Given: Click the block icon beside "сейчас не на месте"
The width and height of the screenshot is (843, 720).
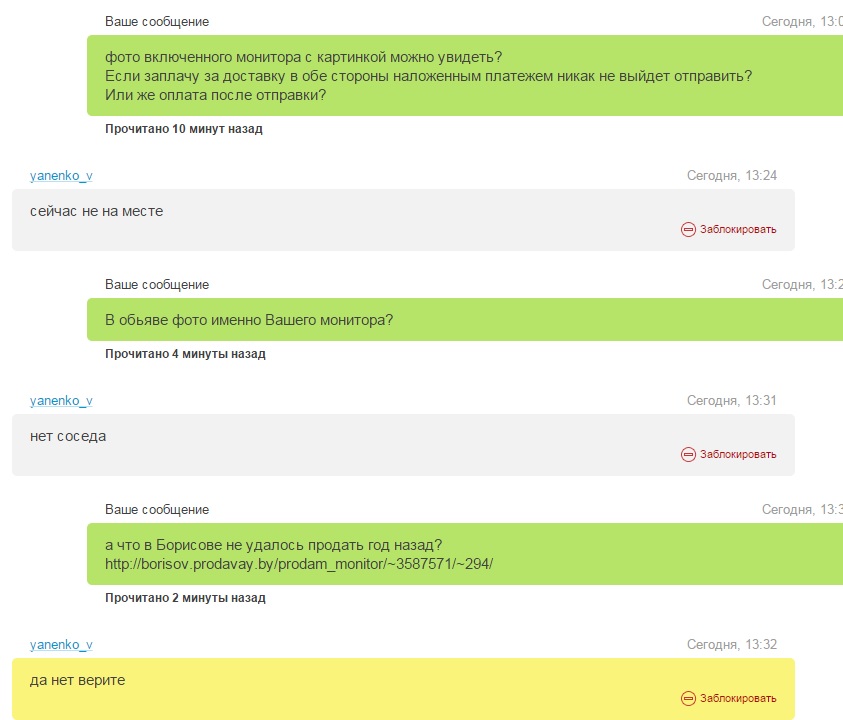Looking at the screenshot, I should pyautogui.click(x=688, y=229).
